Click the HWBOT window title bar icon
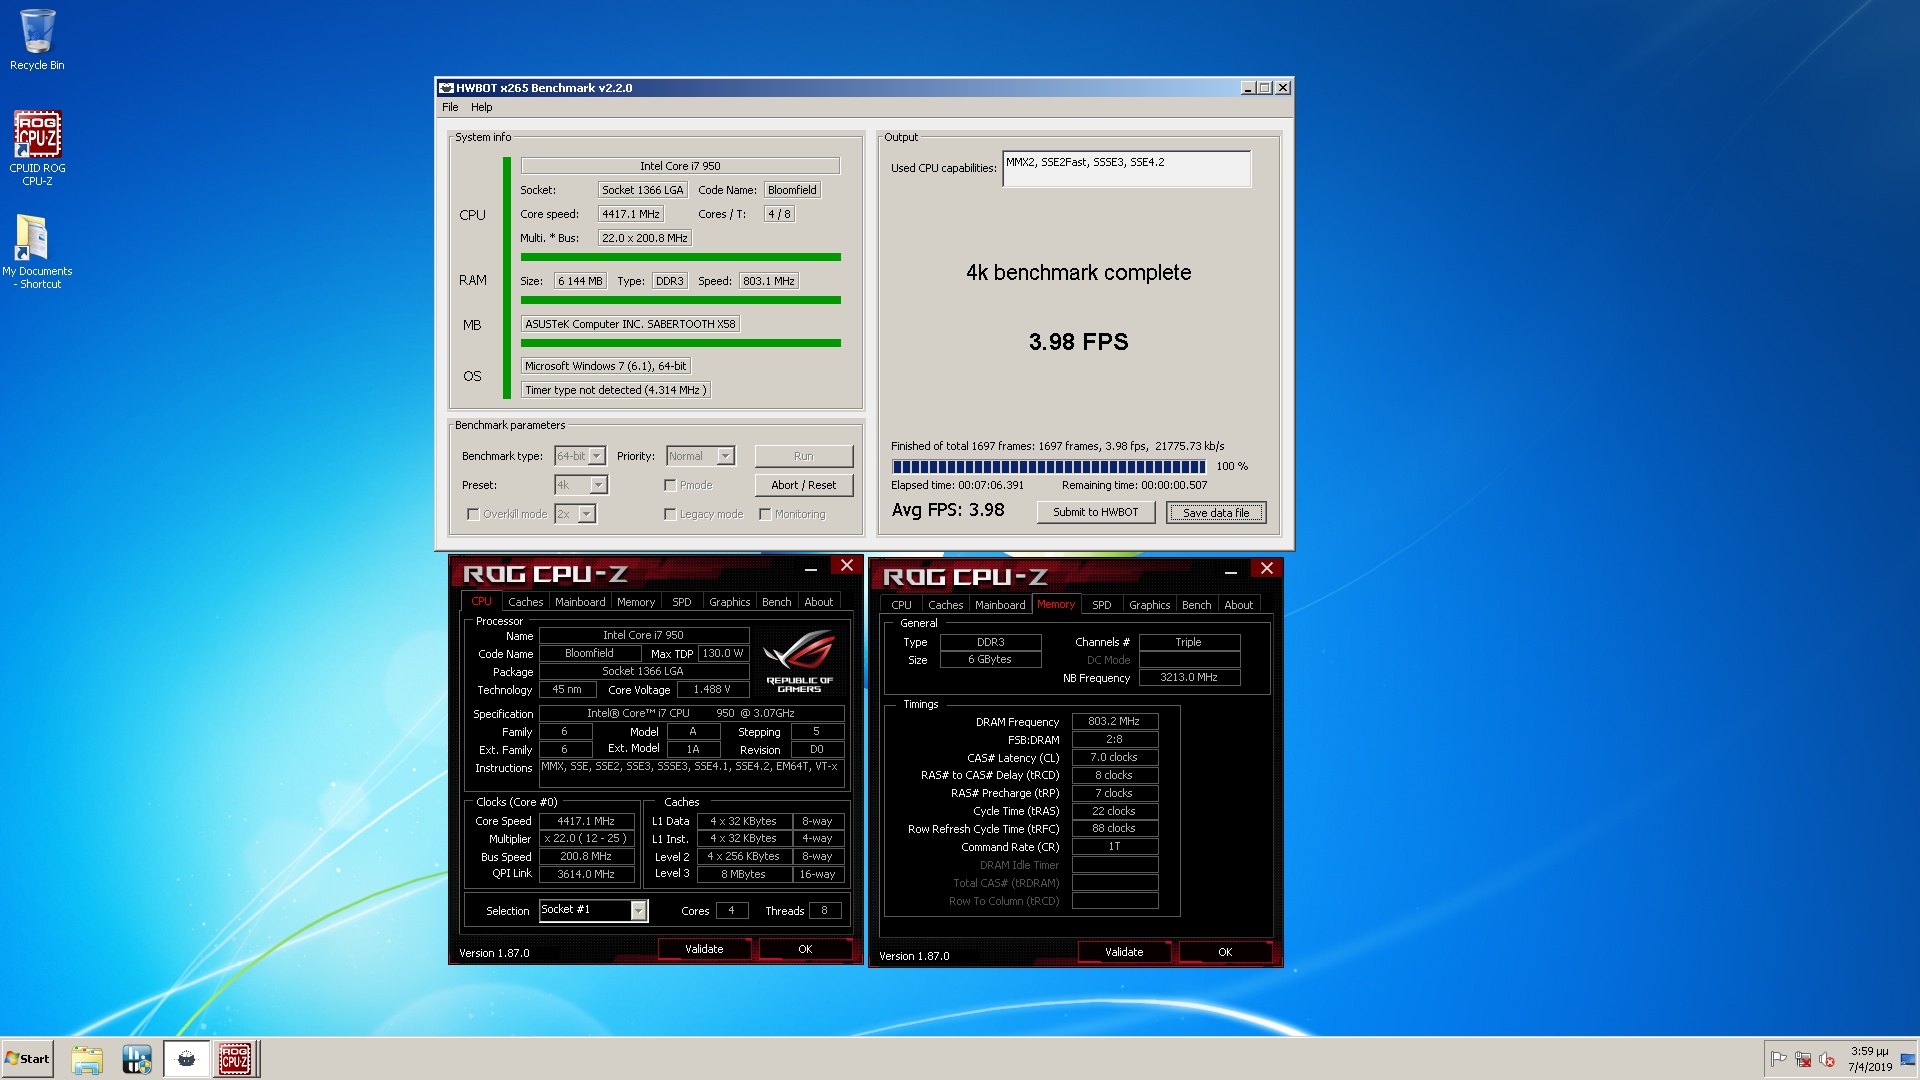Image resolution: width=1920 pixels, height=1080 pixels. 447,88
